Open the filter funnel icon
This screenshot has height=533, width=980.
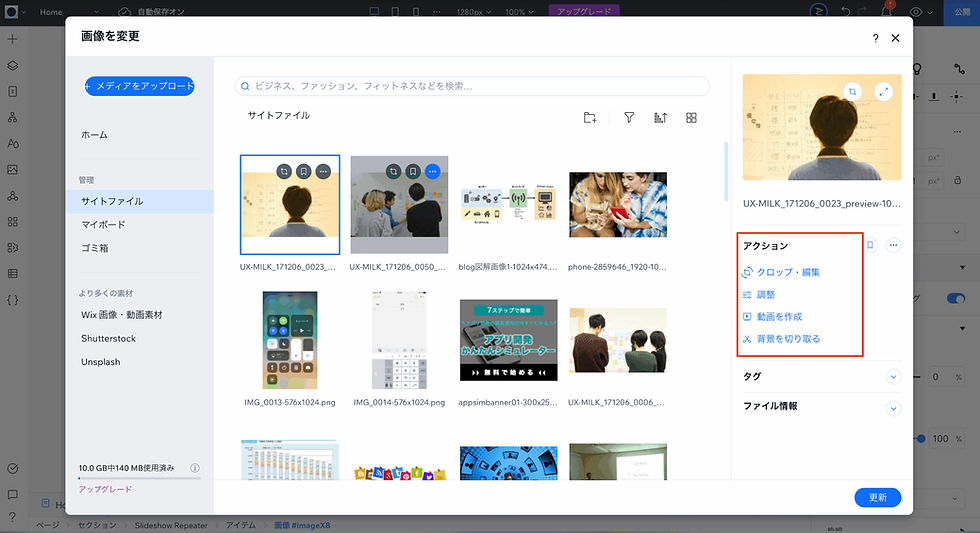point(629,117)
